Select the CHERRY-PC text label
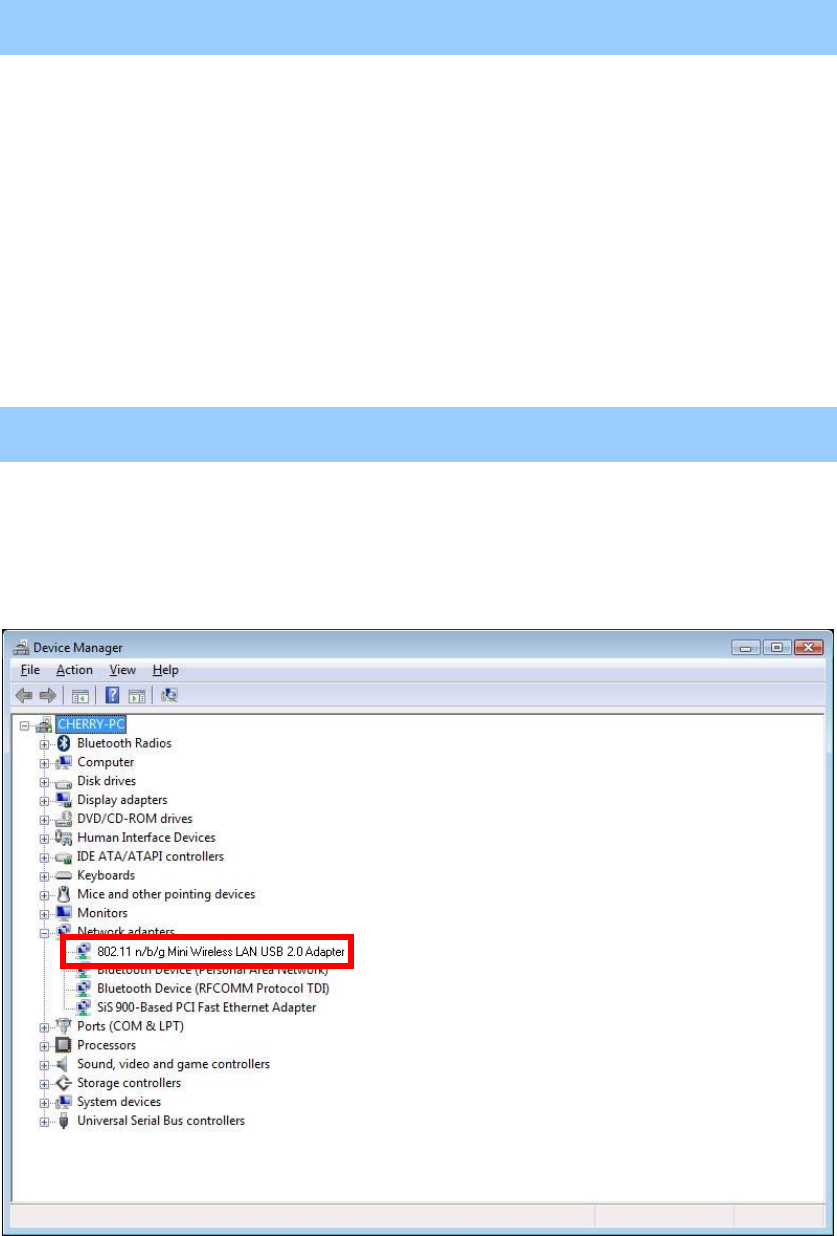The width and height of the screenshot is (837, 1236). (x=92, y=724)
